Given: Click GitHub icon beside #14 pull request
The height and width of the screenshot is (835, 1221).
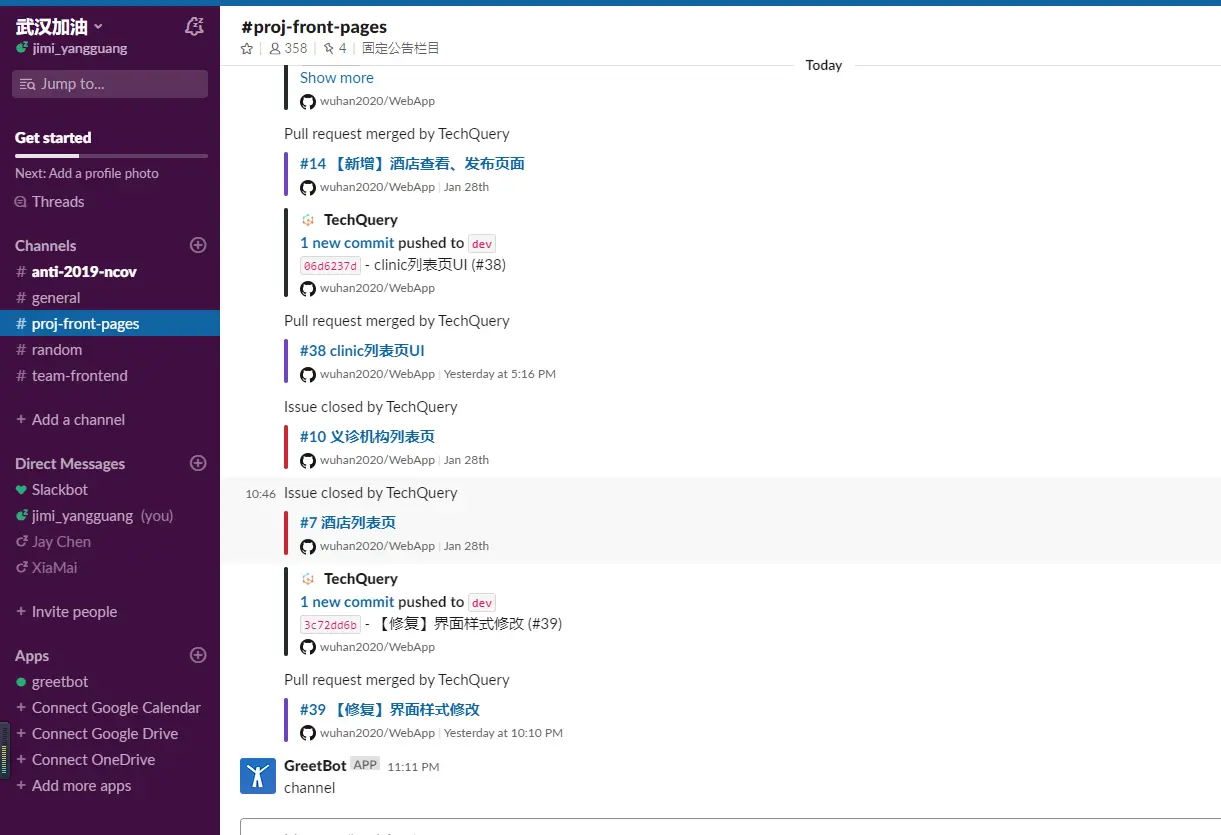Looking at the screenshot, I should click(308, 187).
